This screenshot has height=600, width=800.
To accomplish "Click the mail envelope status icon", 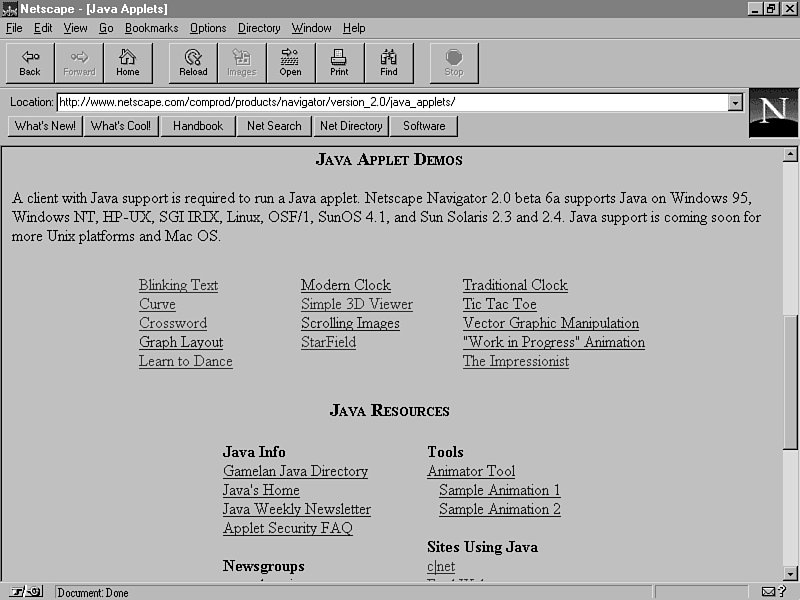I will click(768, 592).
